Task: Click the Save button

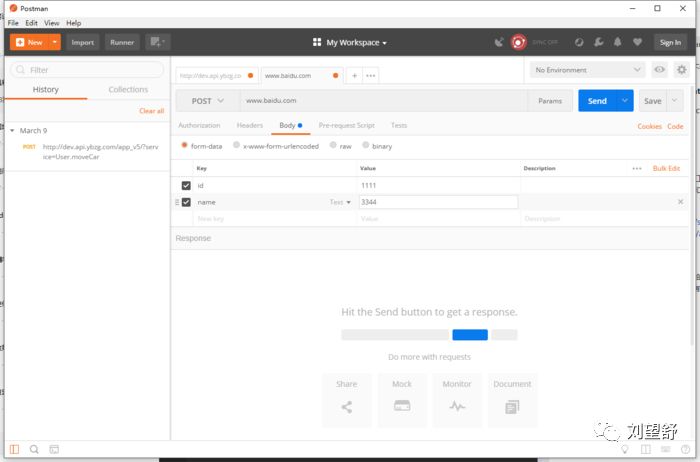Action: pos(653,101)
